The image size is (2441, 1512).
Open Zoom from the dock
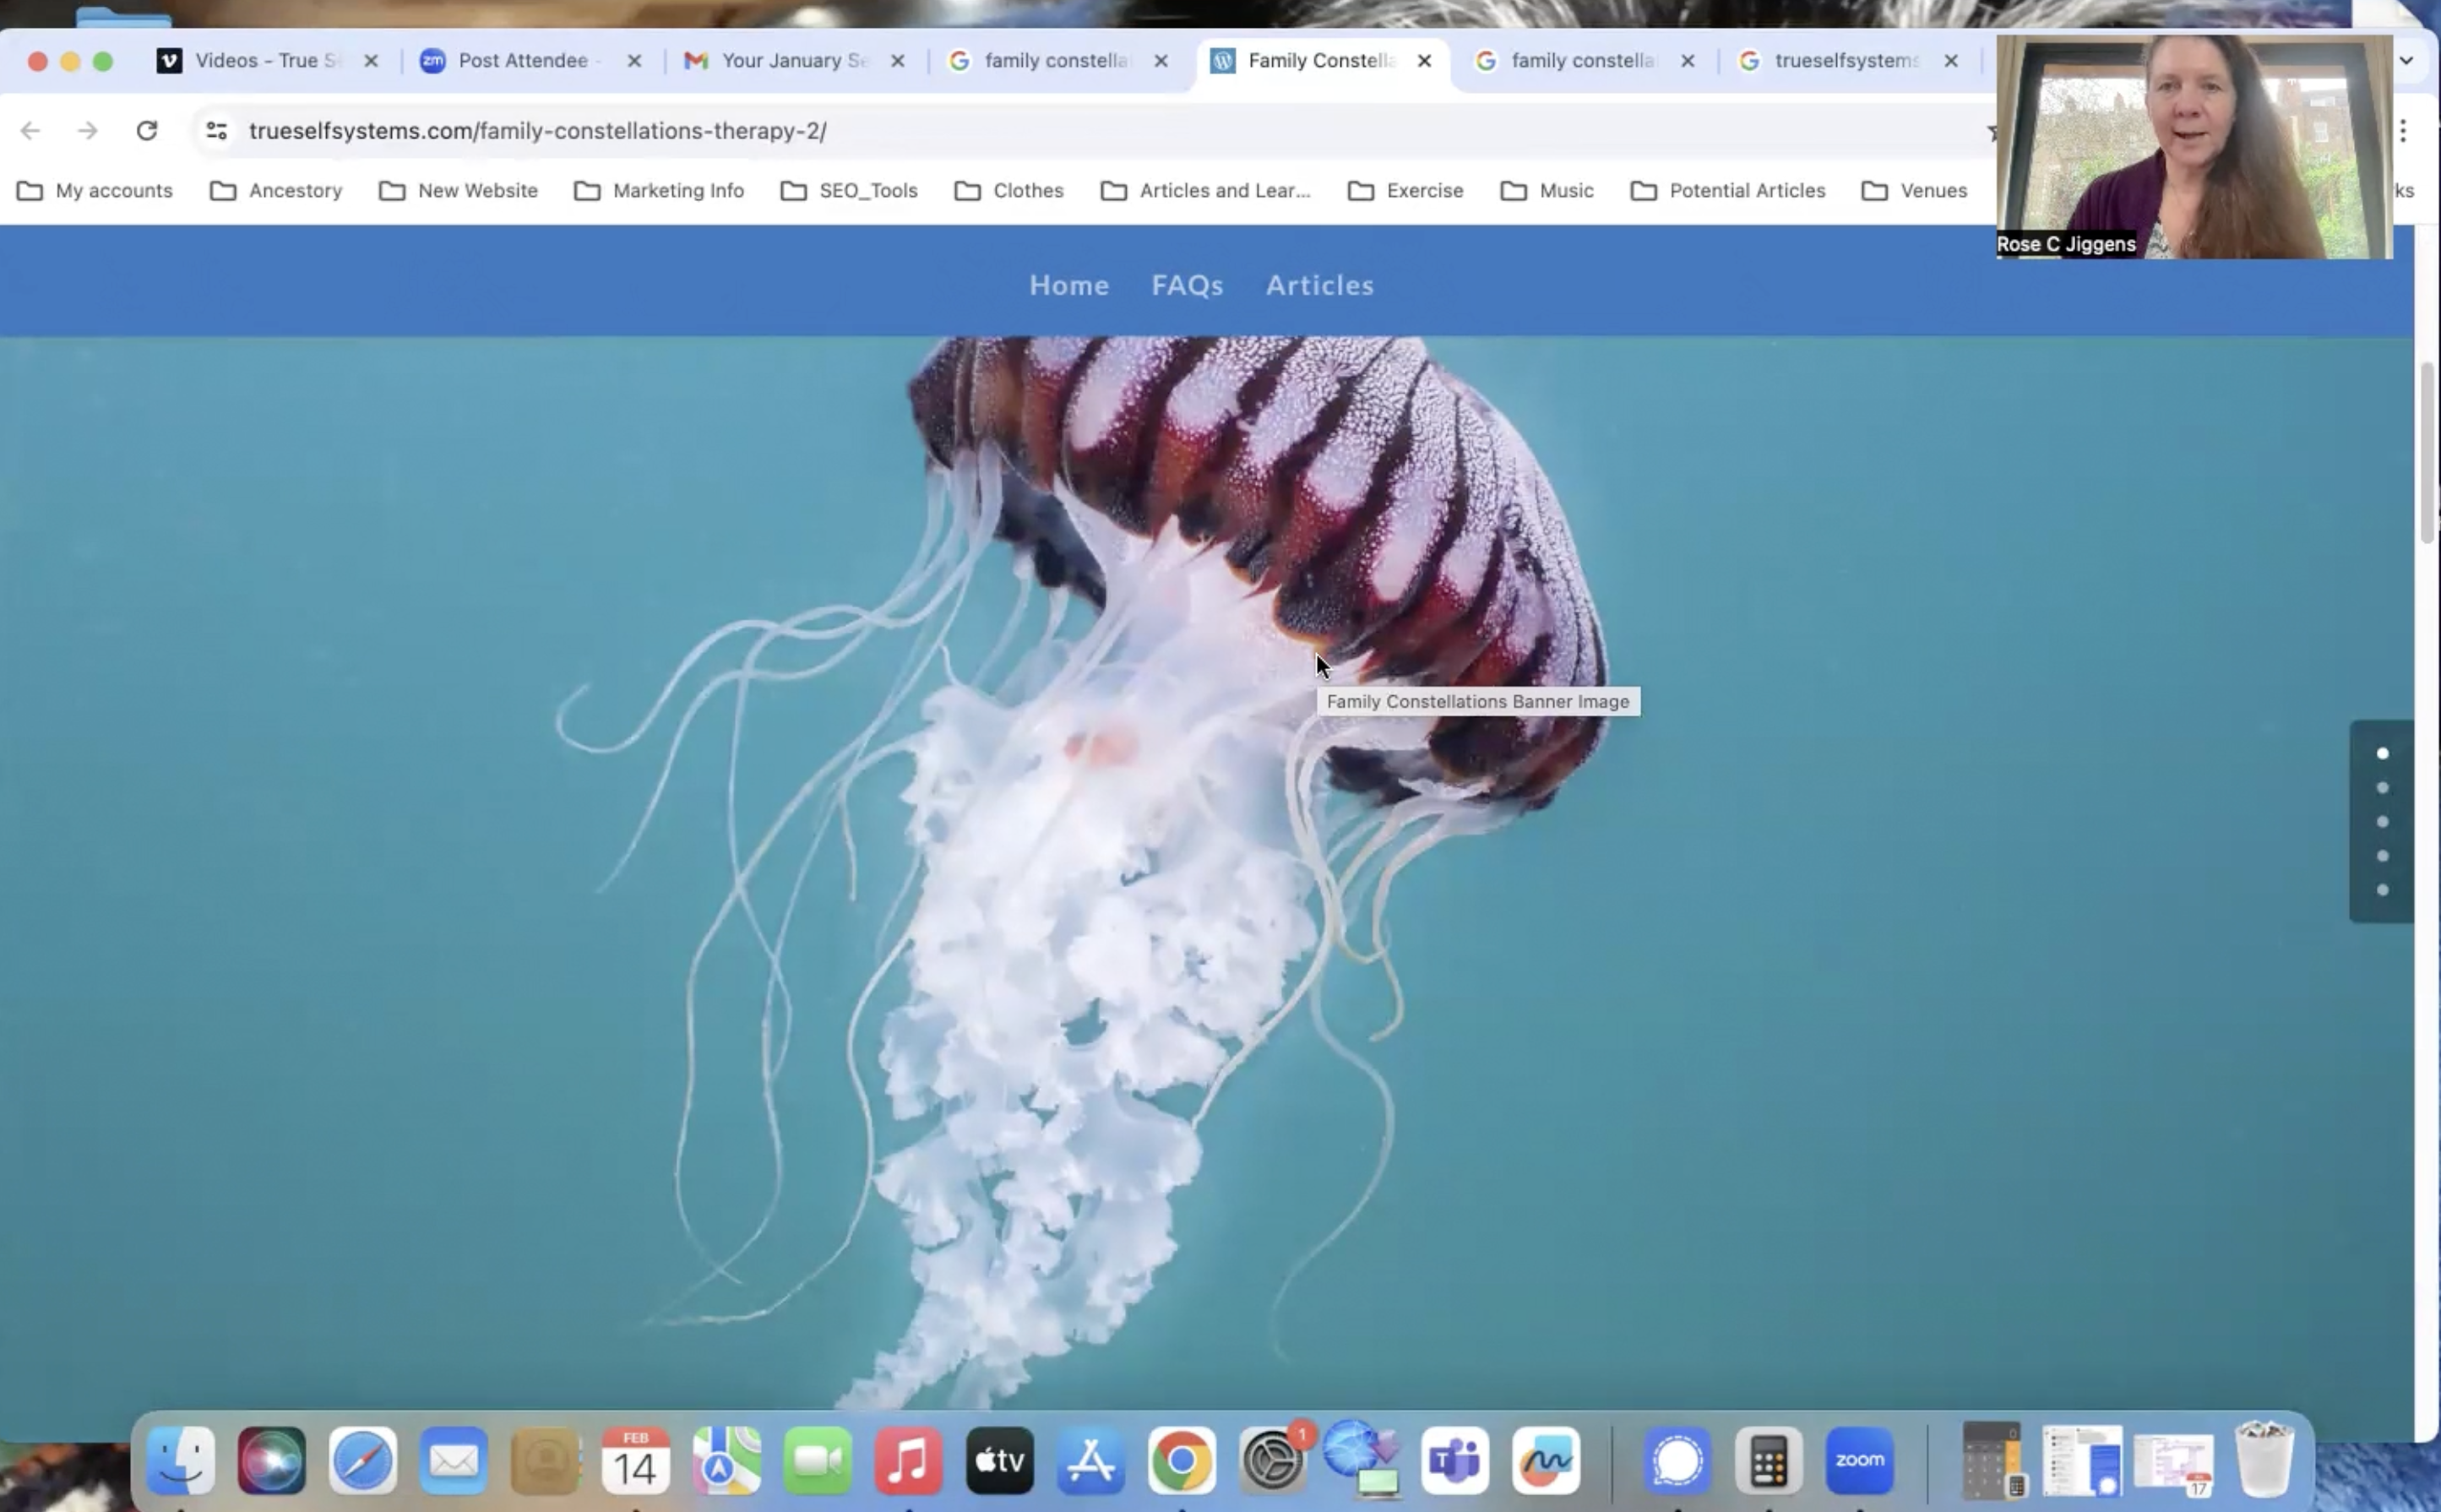click(x=1859, y=1460)
